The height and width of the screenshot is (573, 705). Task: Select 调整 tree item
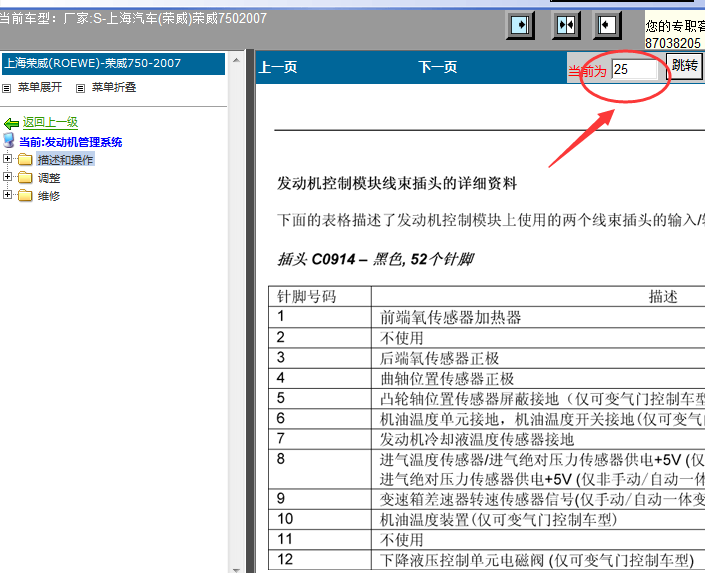49,178
